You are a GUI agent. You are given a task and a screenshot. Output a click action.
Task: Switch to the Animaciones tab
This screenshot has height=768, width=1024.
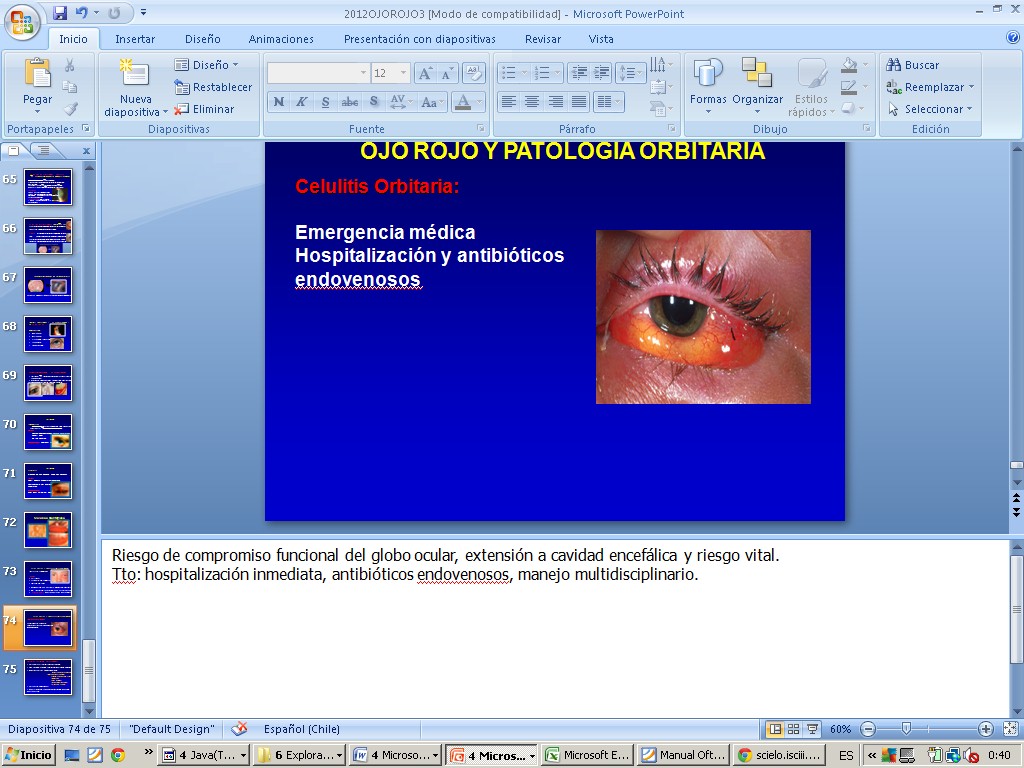pyautogui.click(x=281, y=39)
